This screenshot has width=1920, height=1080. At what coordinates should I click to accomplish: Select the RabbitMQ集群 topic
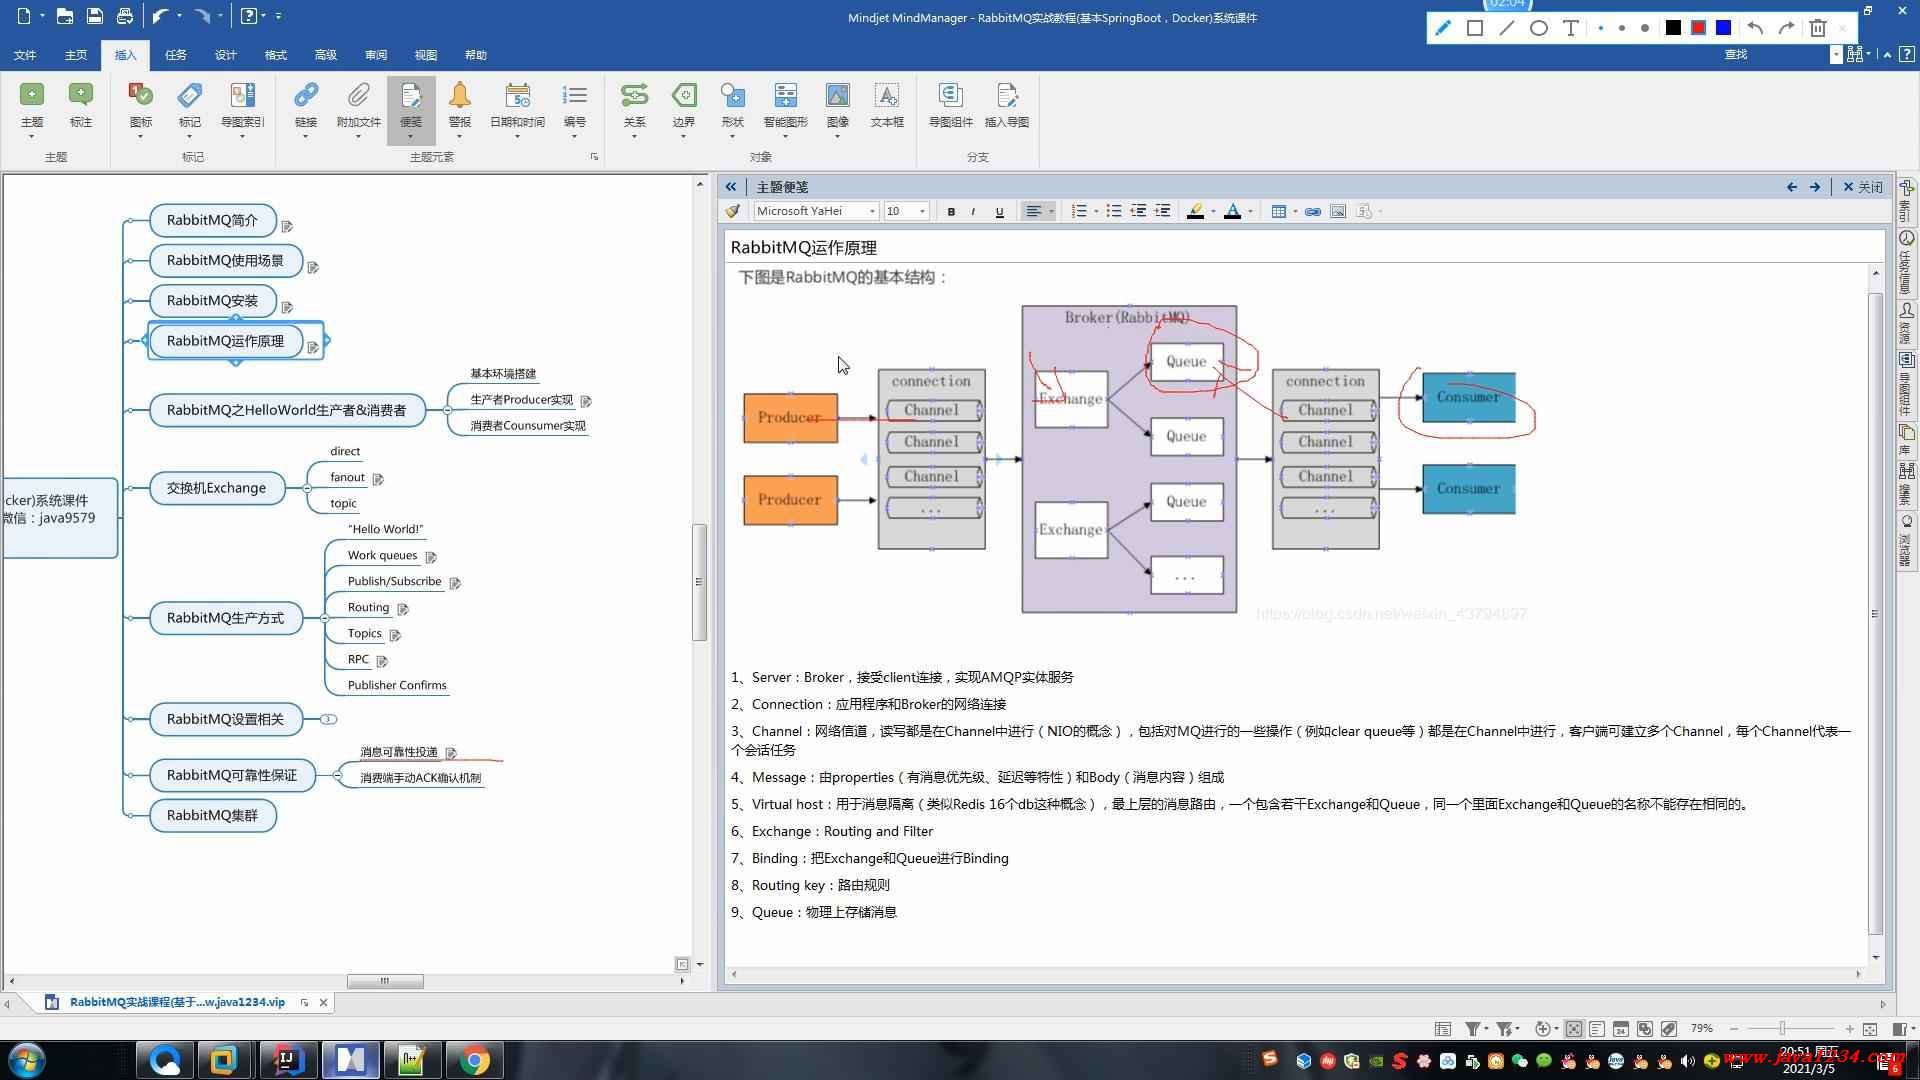point(212,815)
